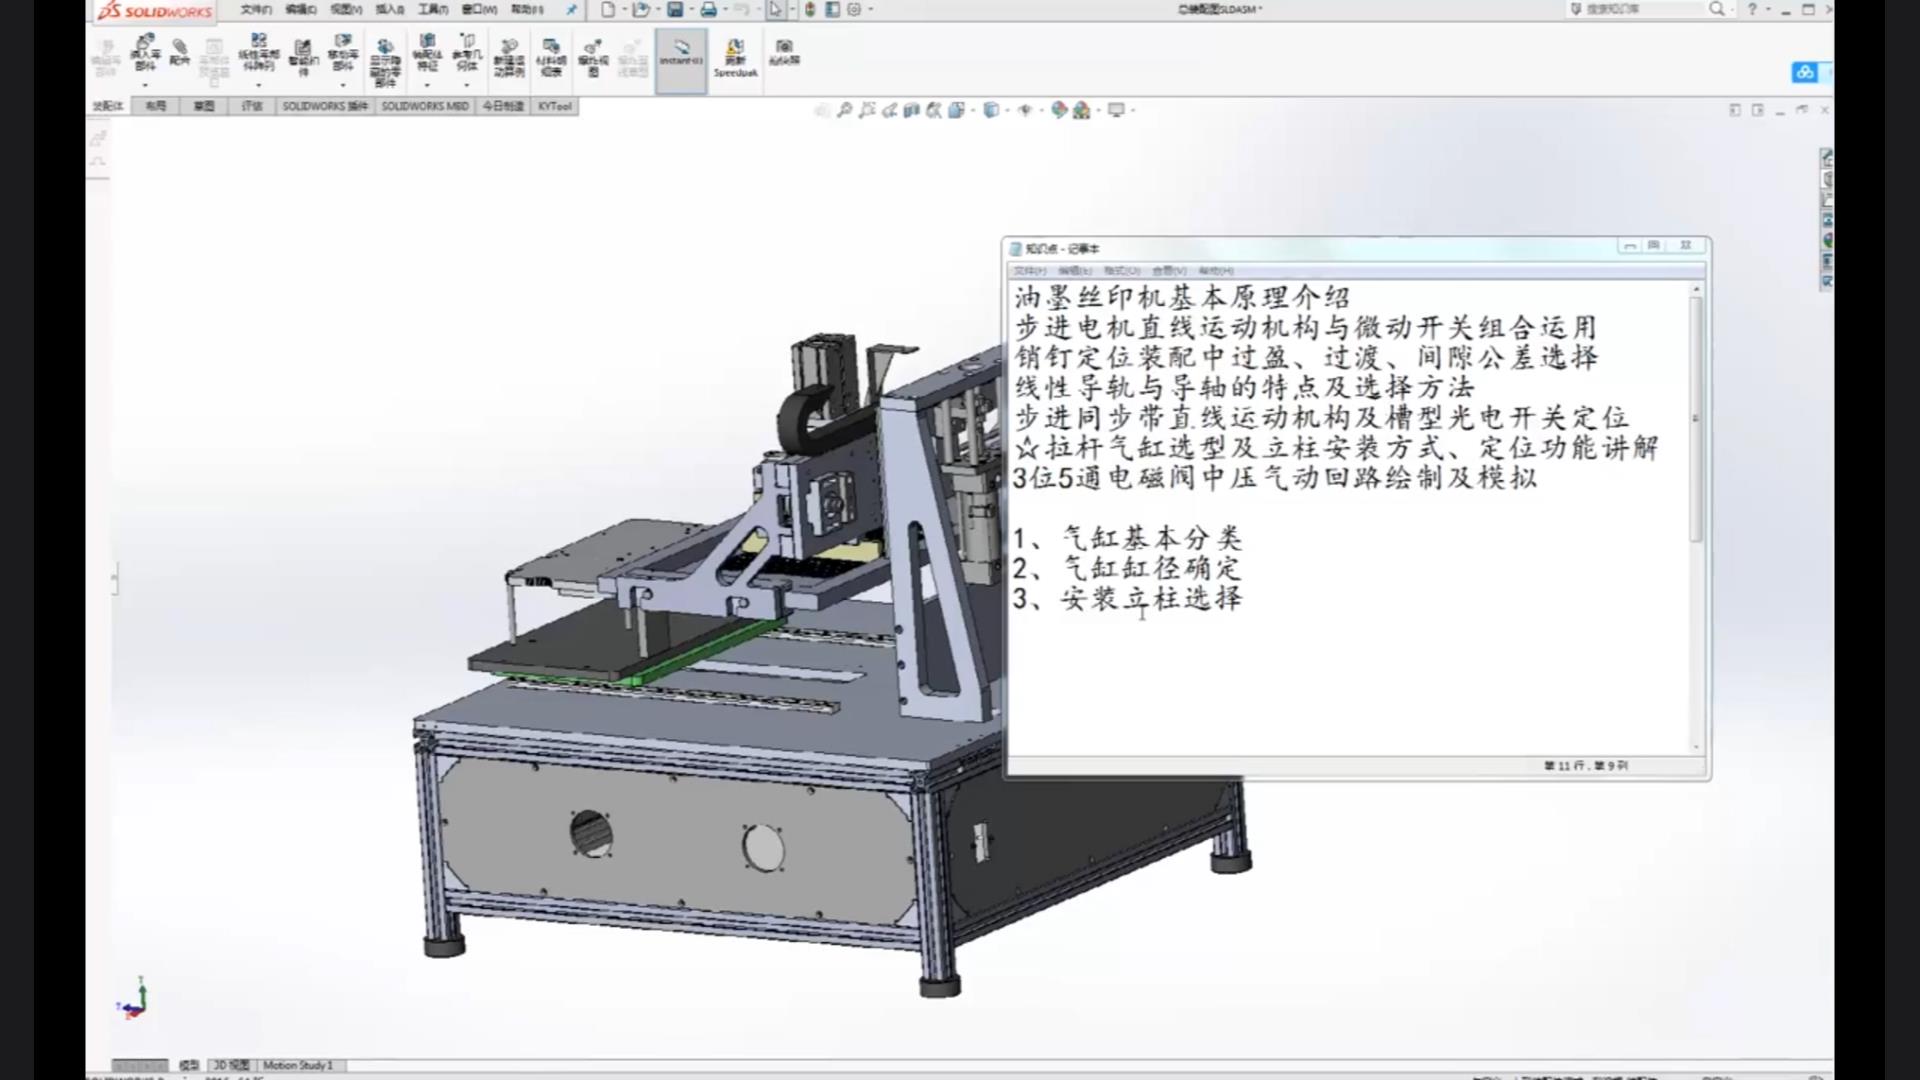Click the Take Snapshot camera tool
This screenshot has height=1080, width=1920.
(x=784, y=52)
